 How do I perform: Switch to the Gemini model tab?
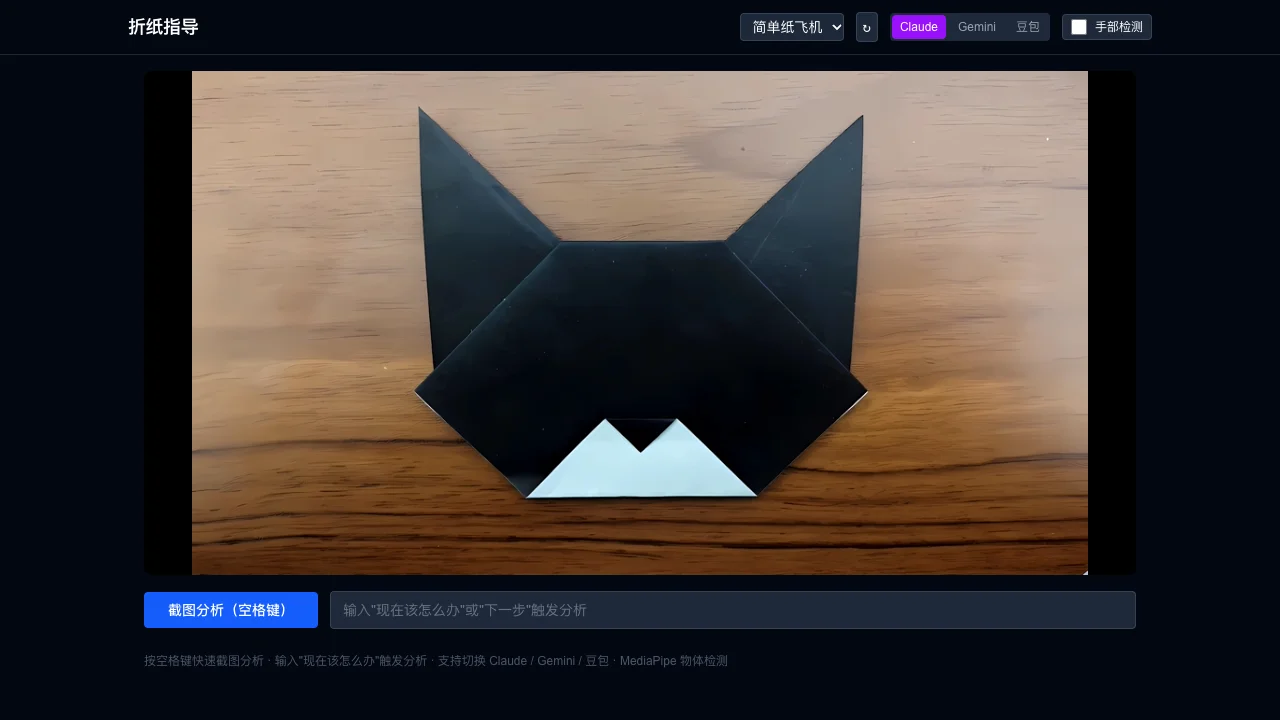click(x=977, y=27)
